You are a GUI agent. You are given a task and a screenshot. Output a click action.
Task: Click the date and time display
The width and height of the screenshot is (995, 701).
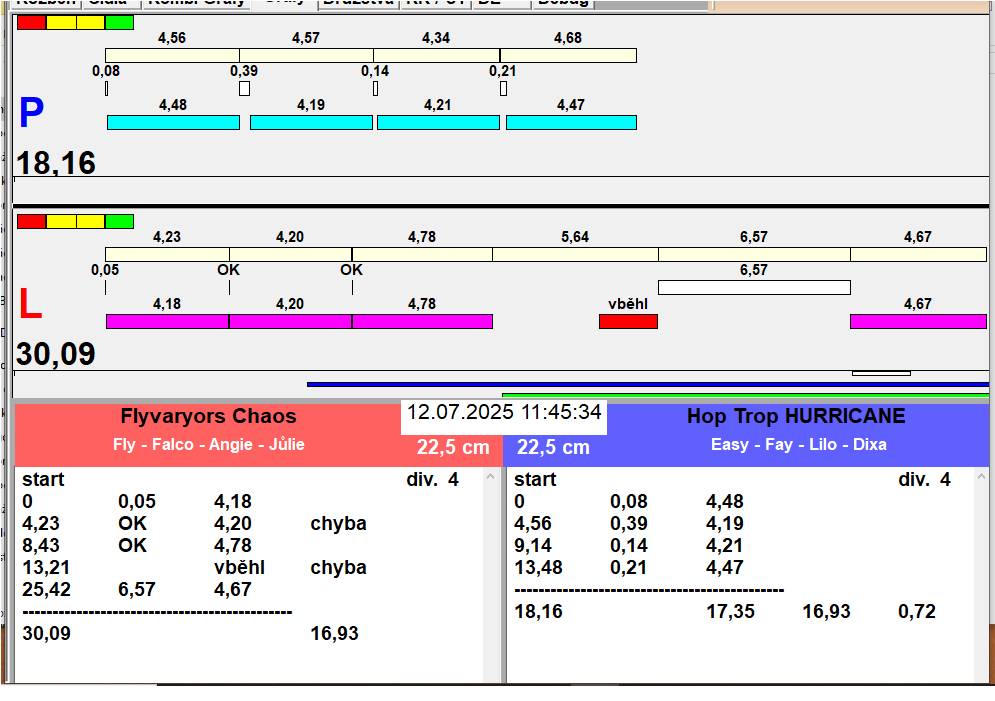coord(504,412)
